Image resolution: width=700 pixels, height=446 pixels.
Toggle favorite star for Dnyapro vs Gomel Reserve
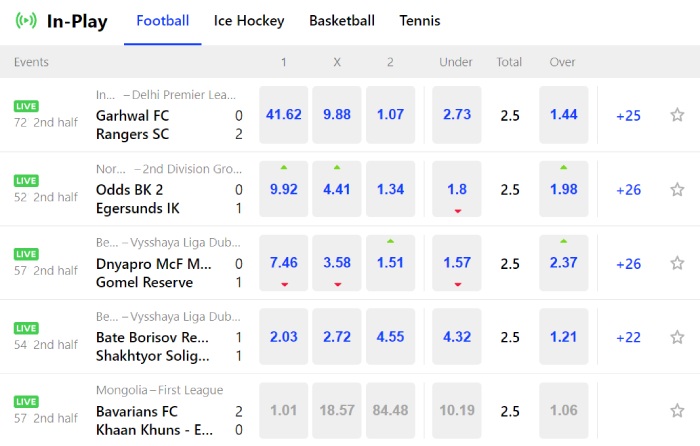click(677, 263)
